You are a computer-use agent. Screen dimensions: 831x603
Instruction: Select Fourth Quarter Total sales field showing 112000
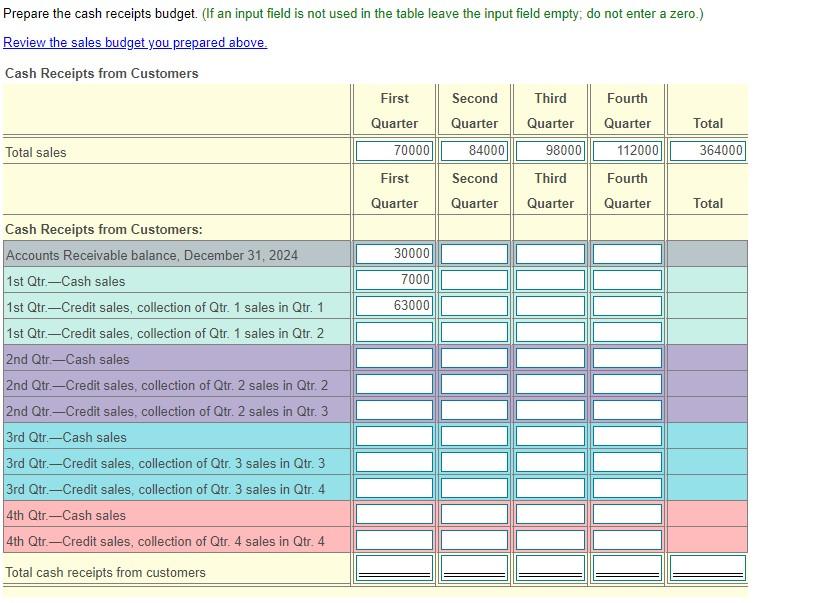click(627, 150)
